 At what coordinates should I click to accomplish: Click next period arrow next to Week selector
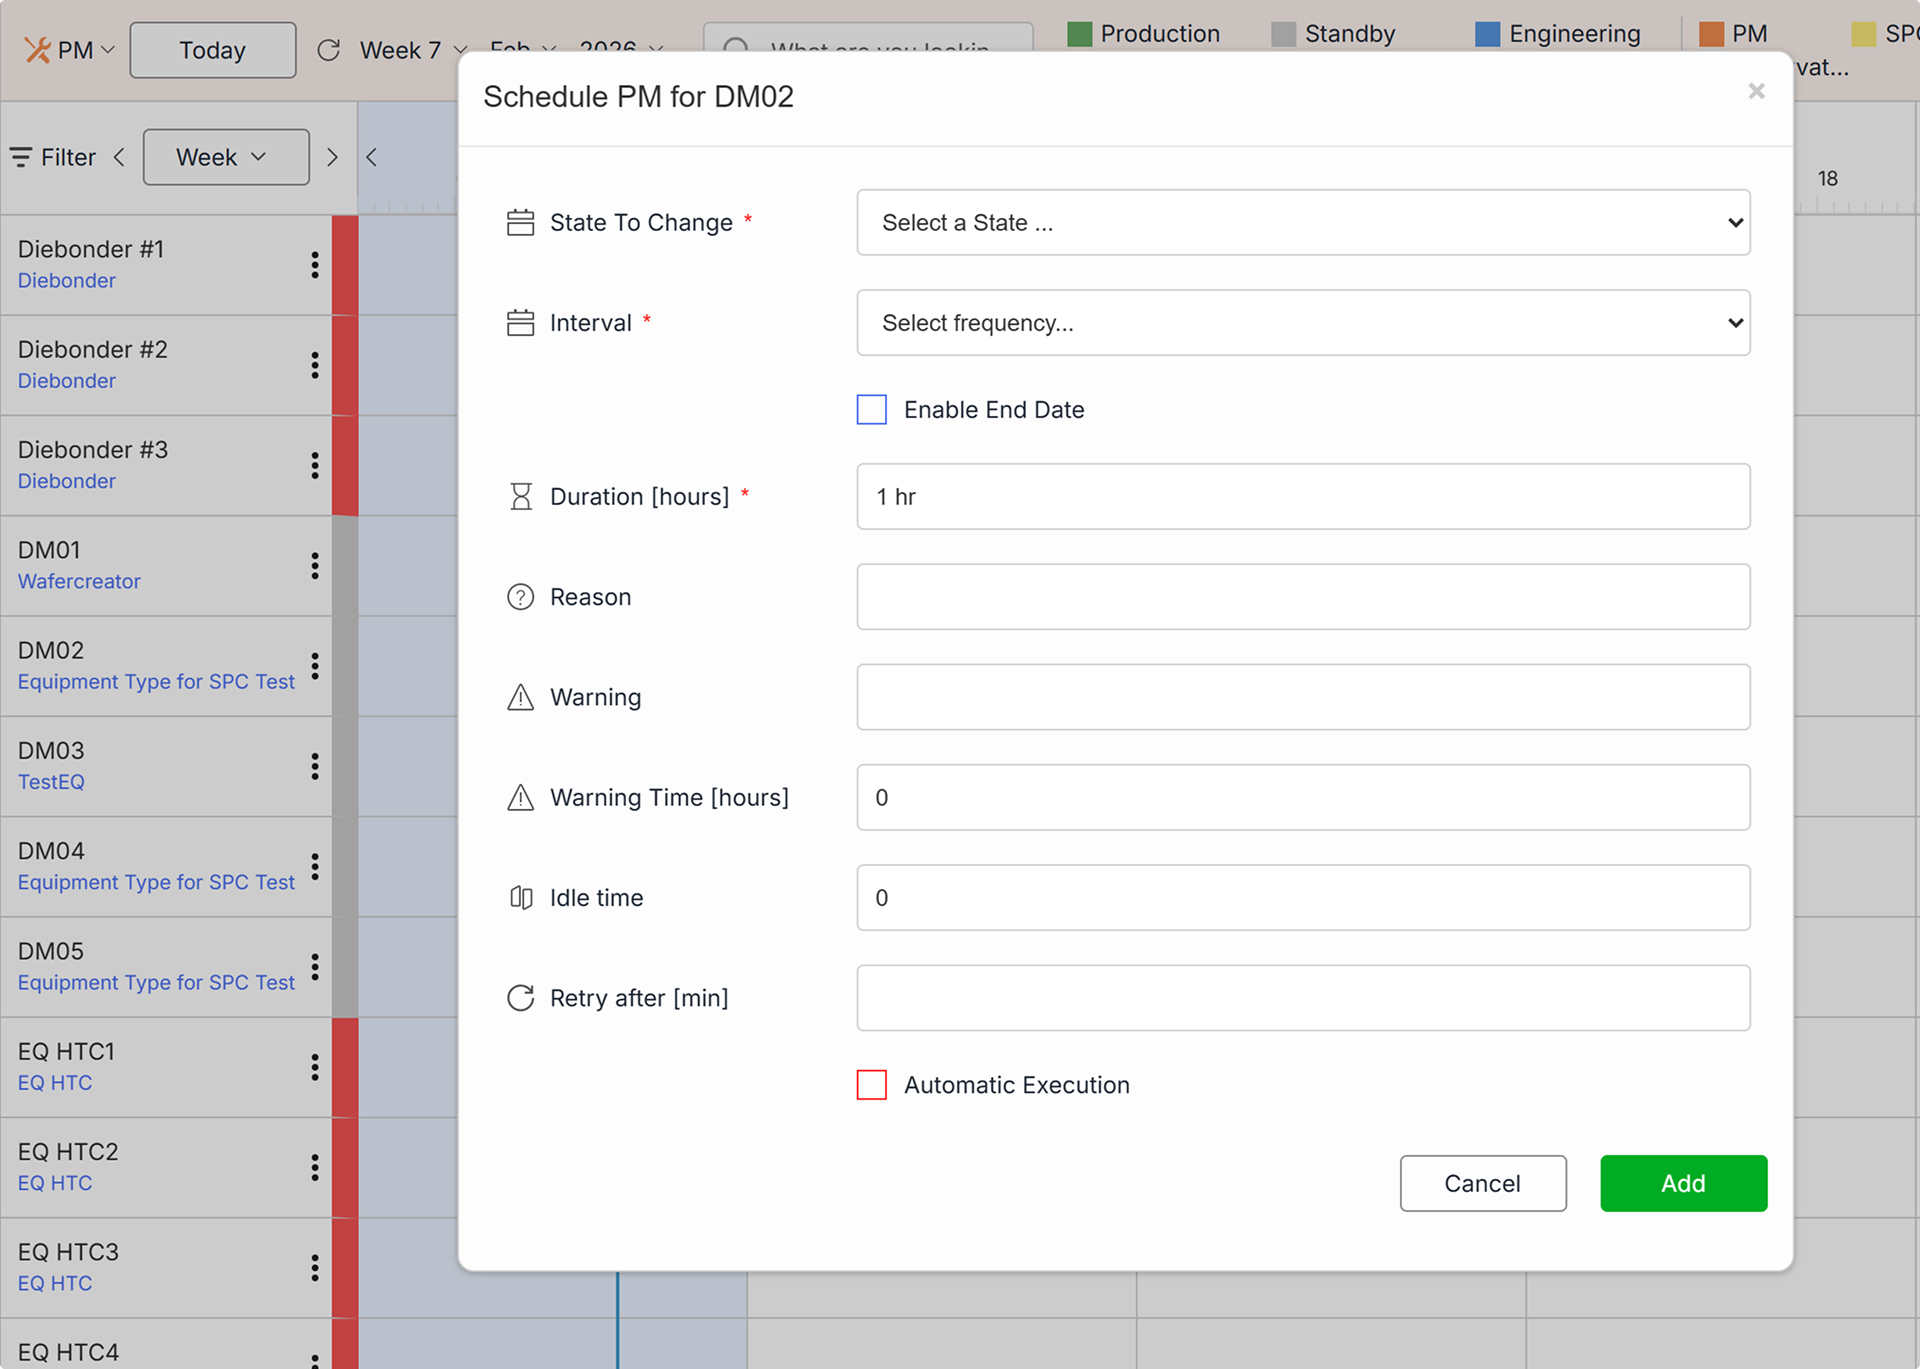point(332,157)
